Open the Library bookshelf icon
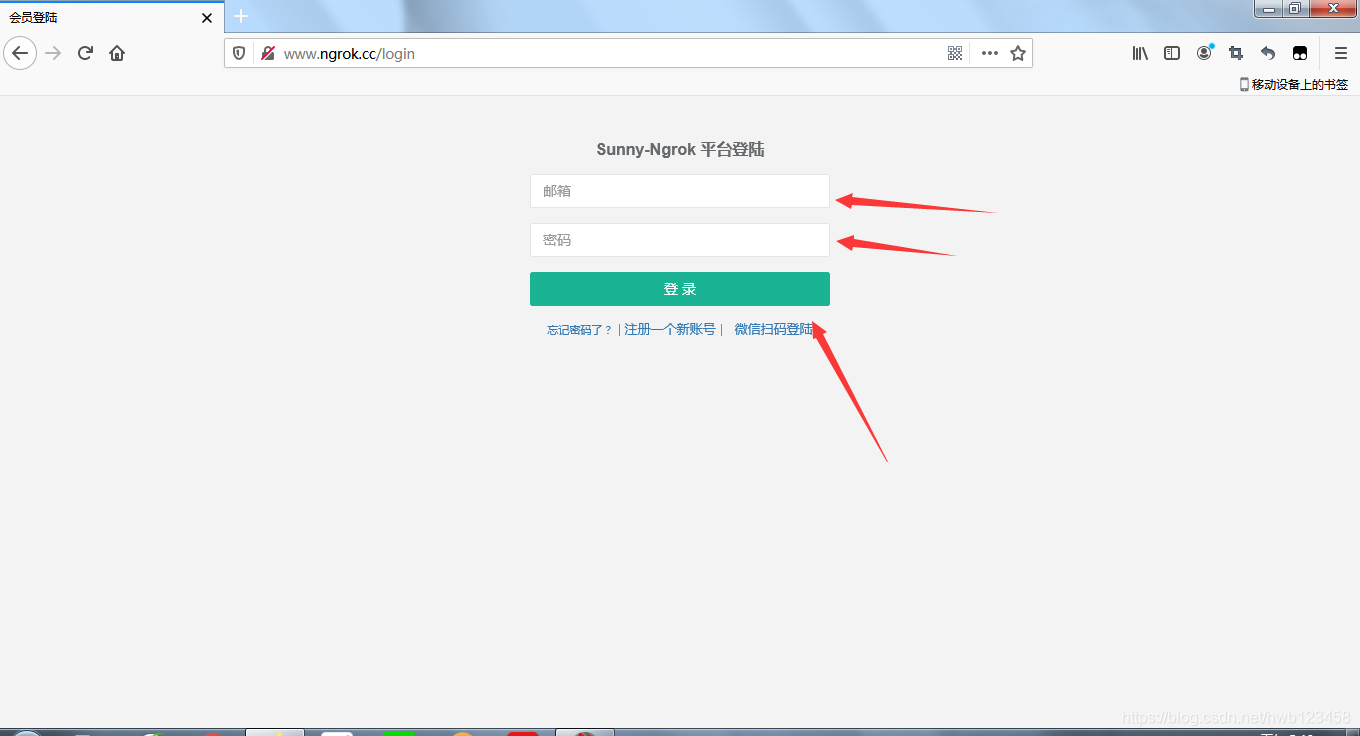The image size is (1360, 736). (x=1140, y=53)
